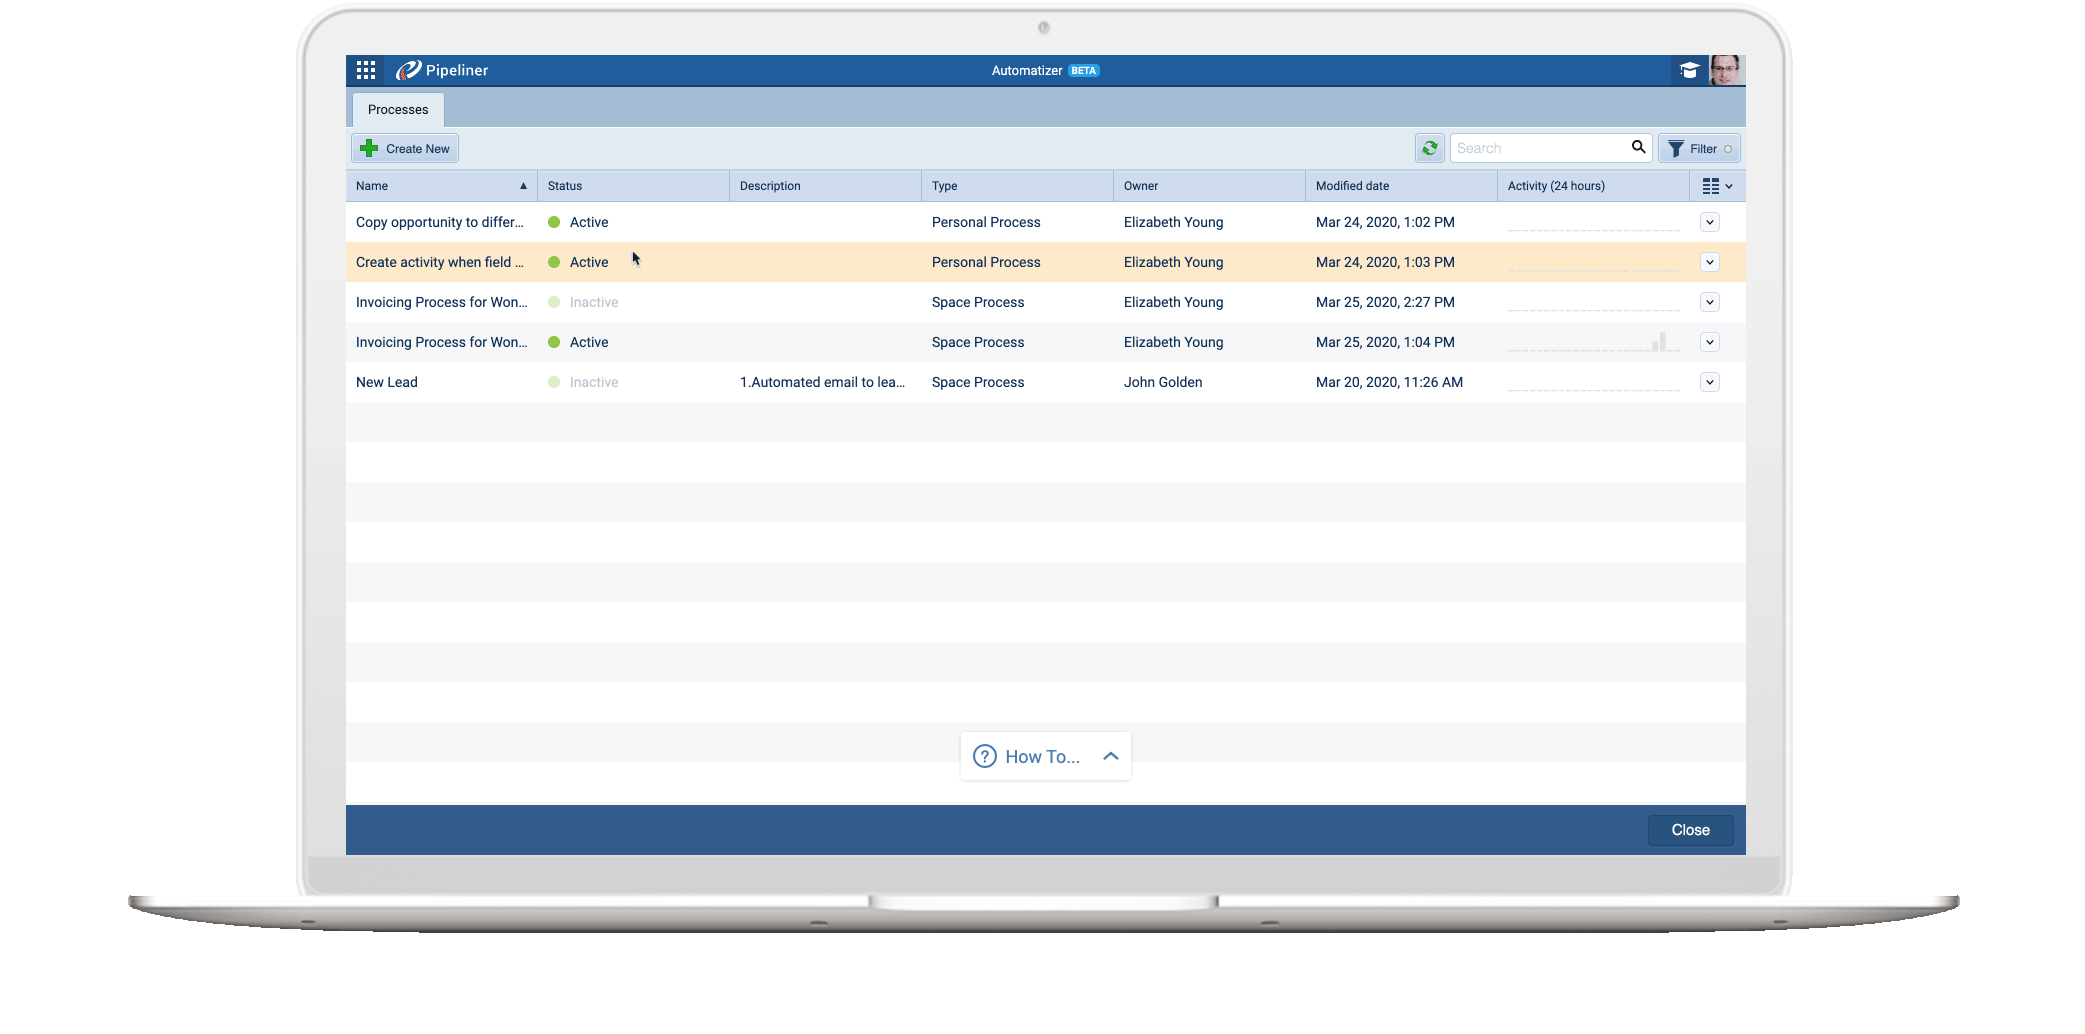Activate the inactive 'New Lead' process
This screenshot has width=2085, height=1034.
(555, 382)
